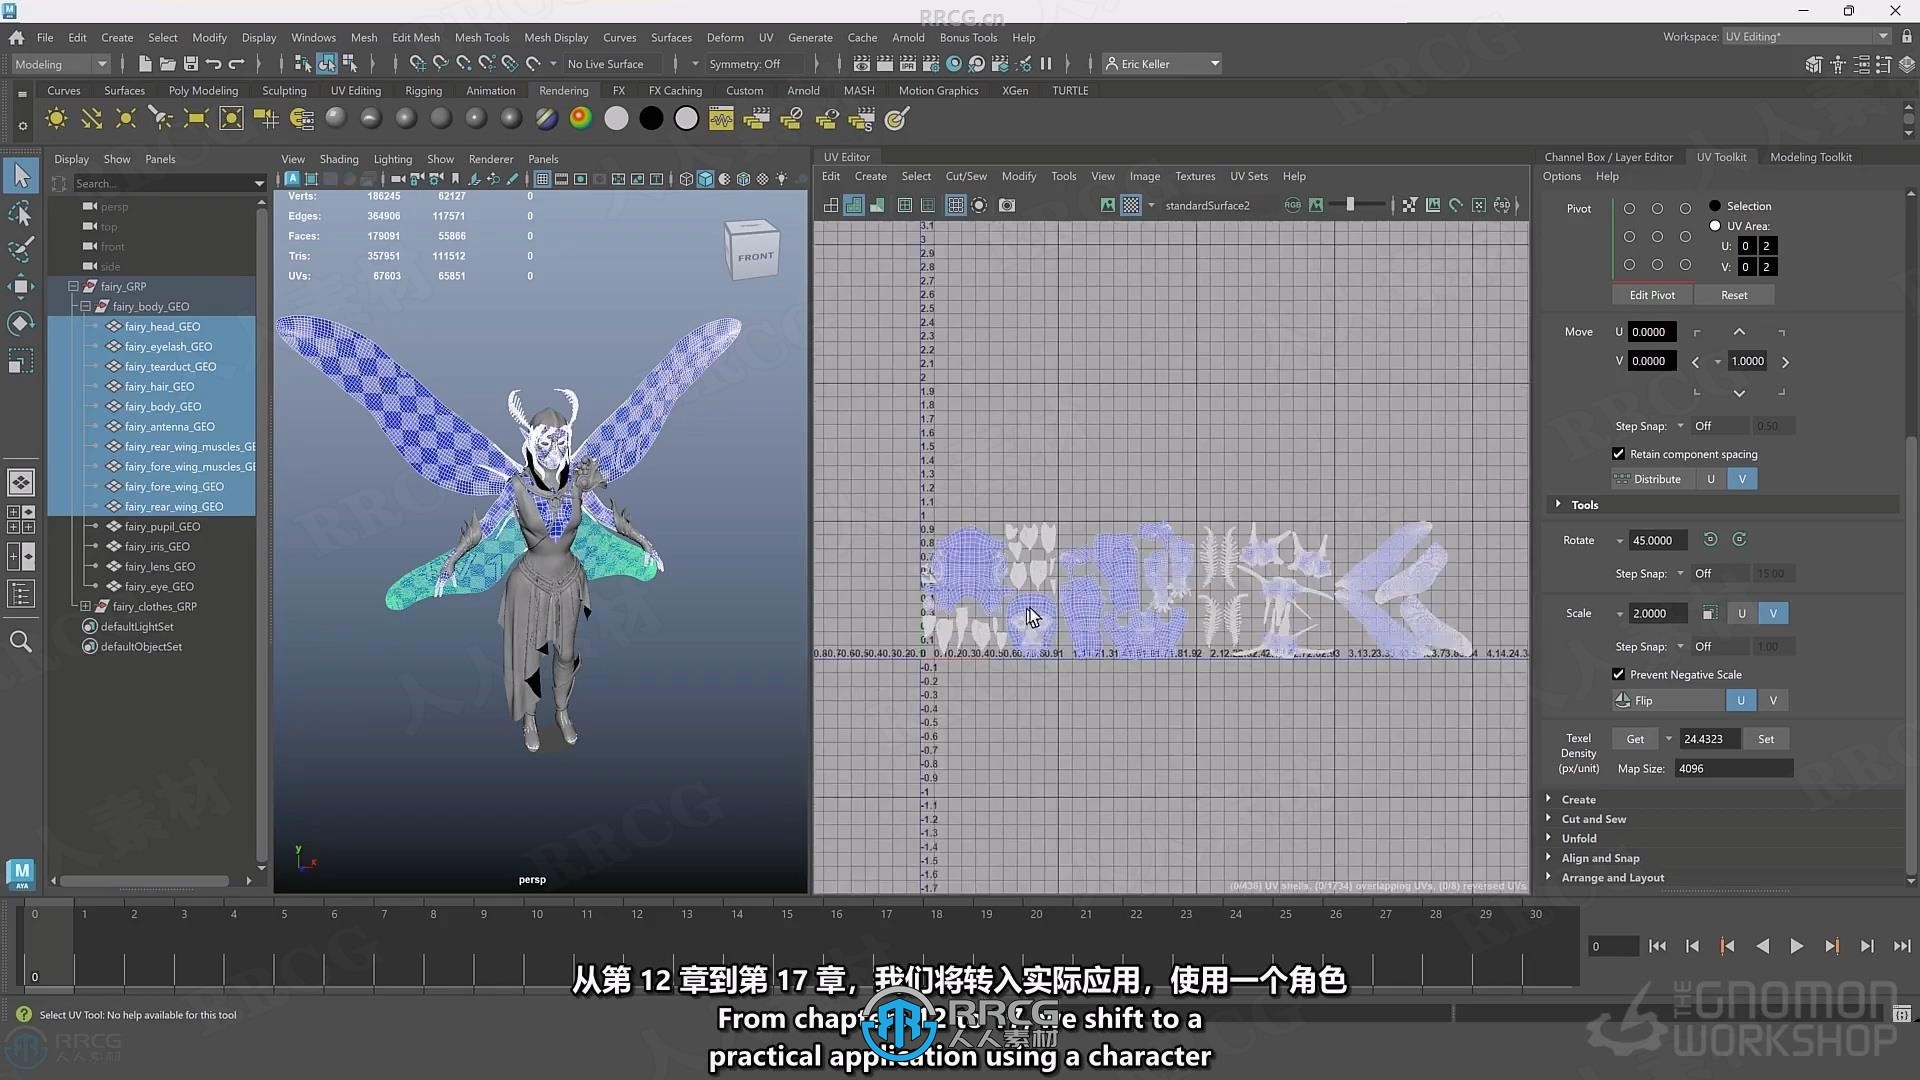Click the Reset pivot button
1920x1080 pixels.
click(1734, 295)
